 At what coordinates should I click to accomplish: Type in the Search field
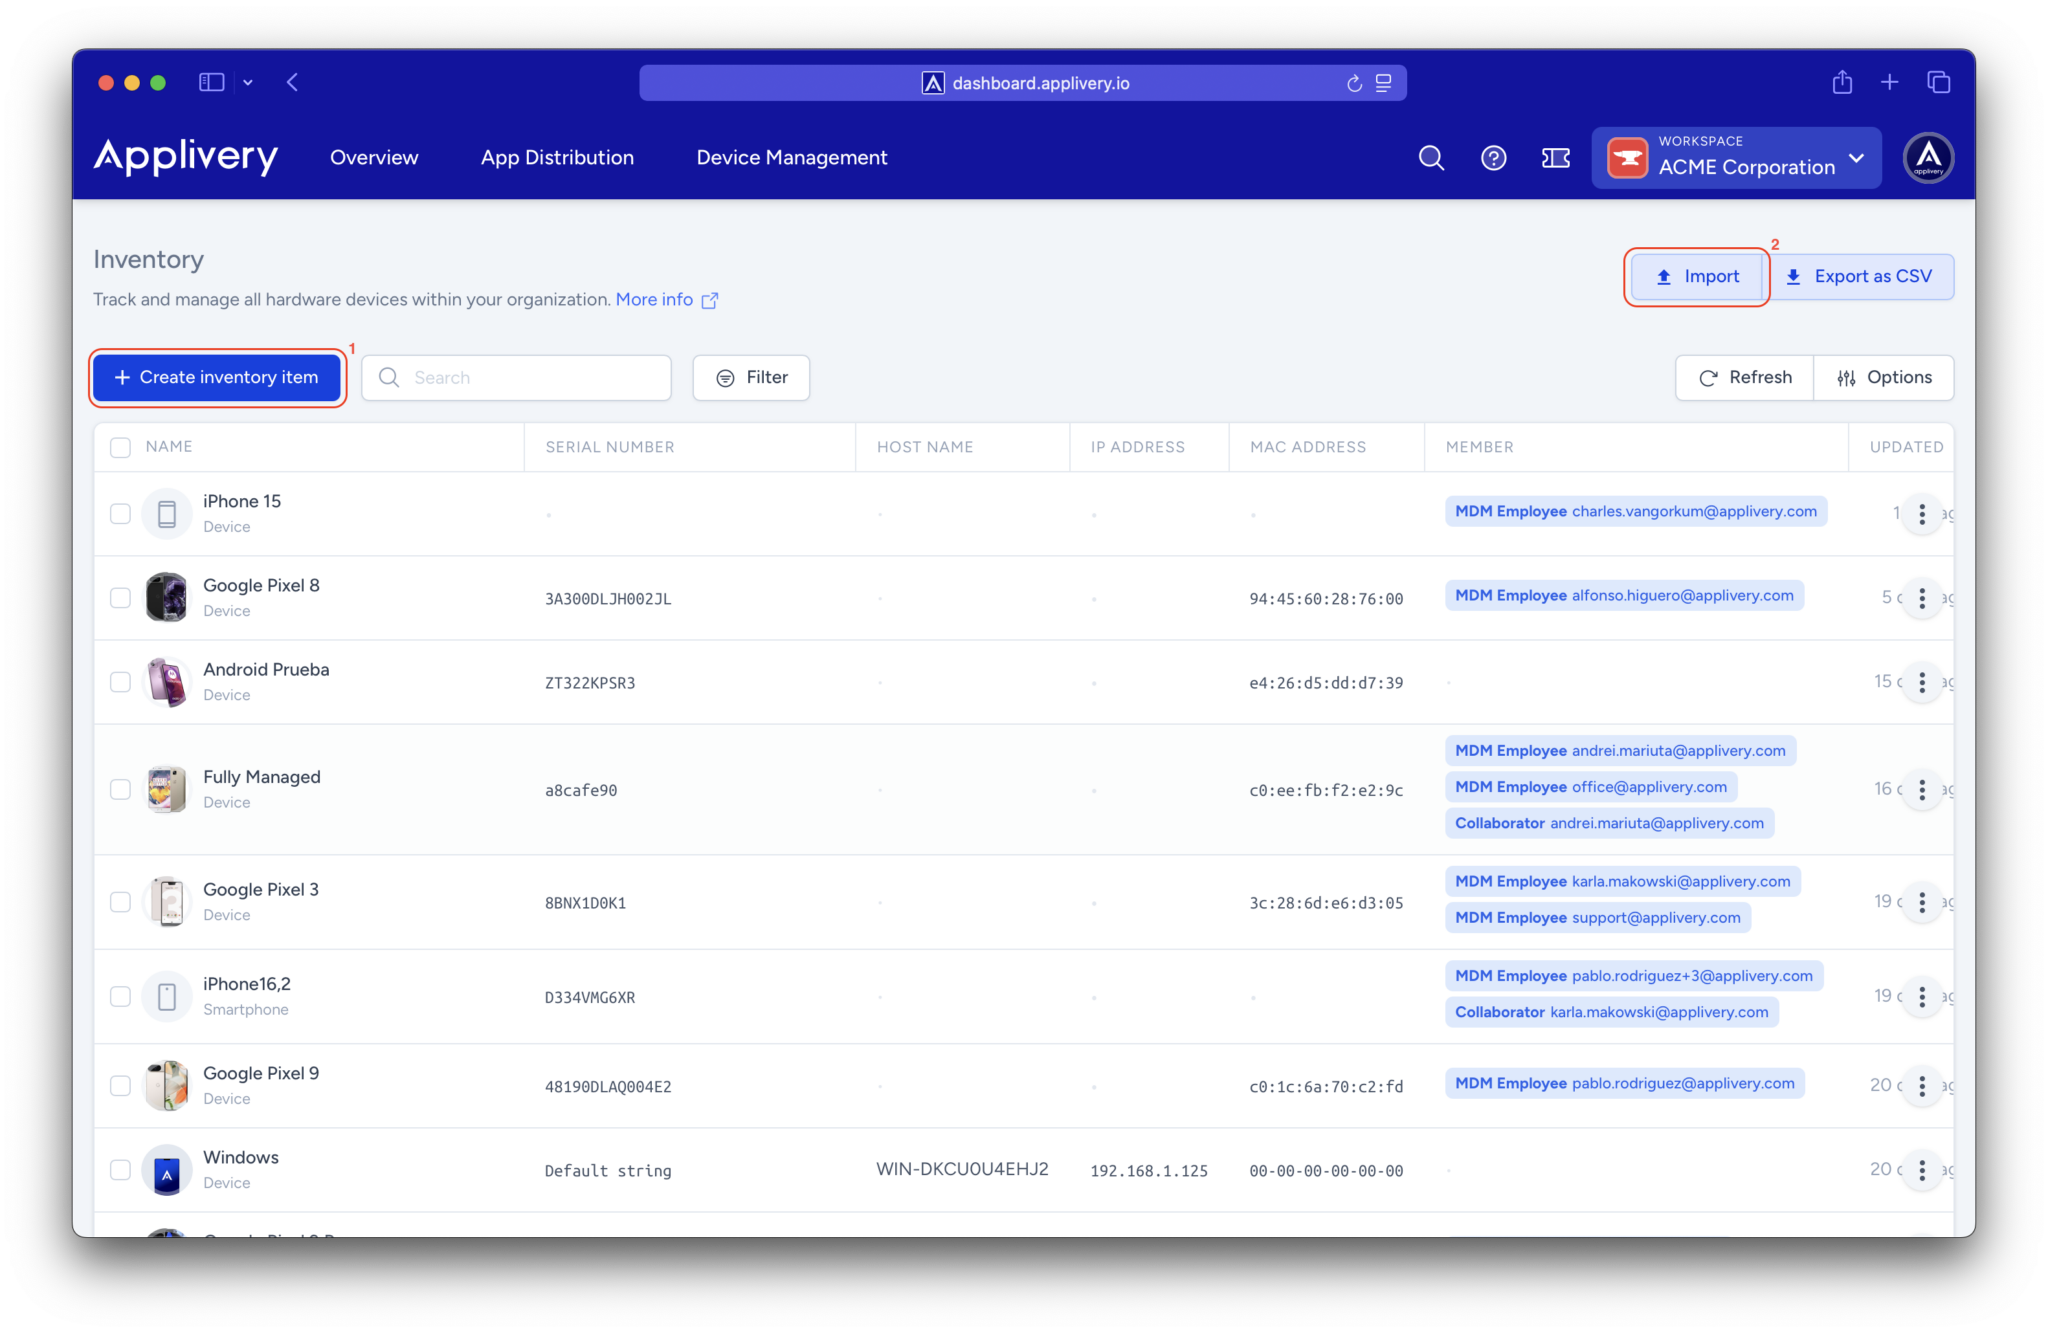click(516, 377)
